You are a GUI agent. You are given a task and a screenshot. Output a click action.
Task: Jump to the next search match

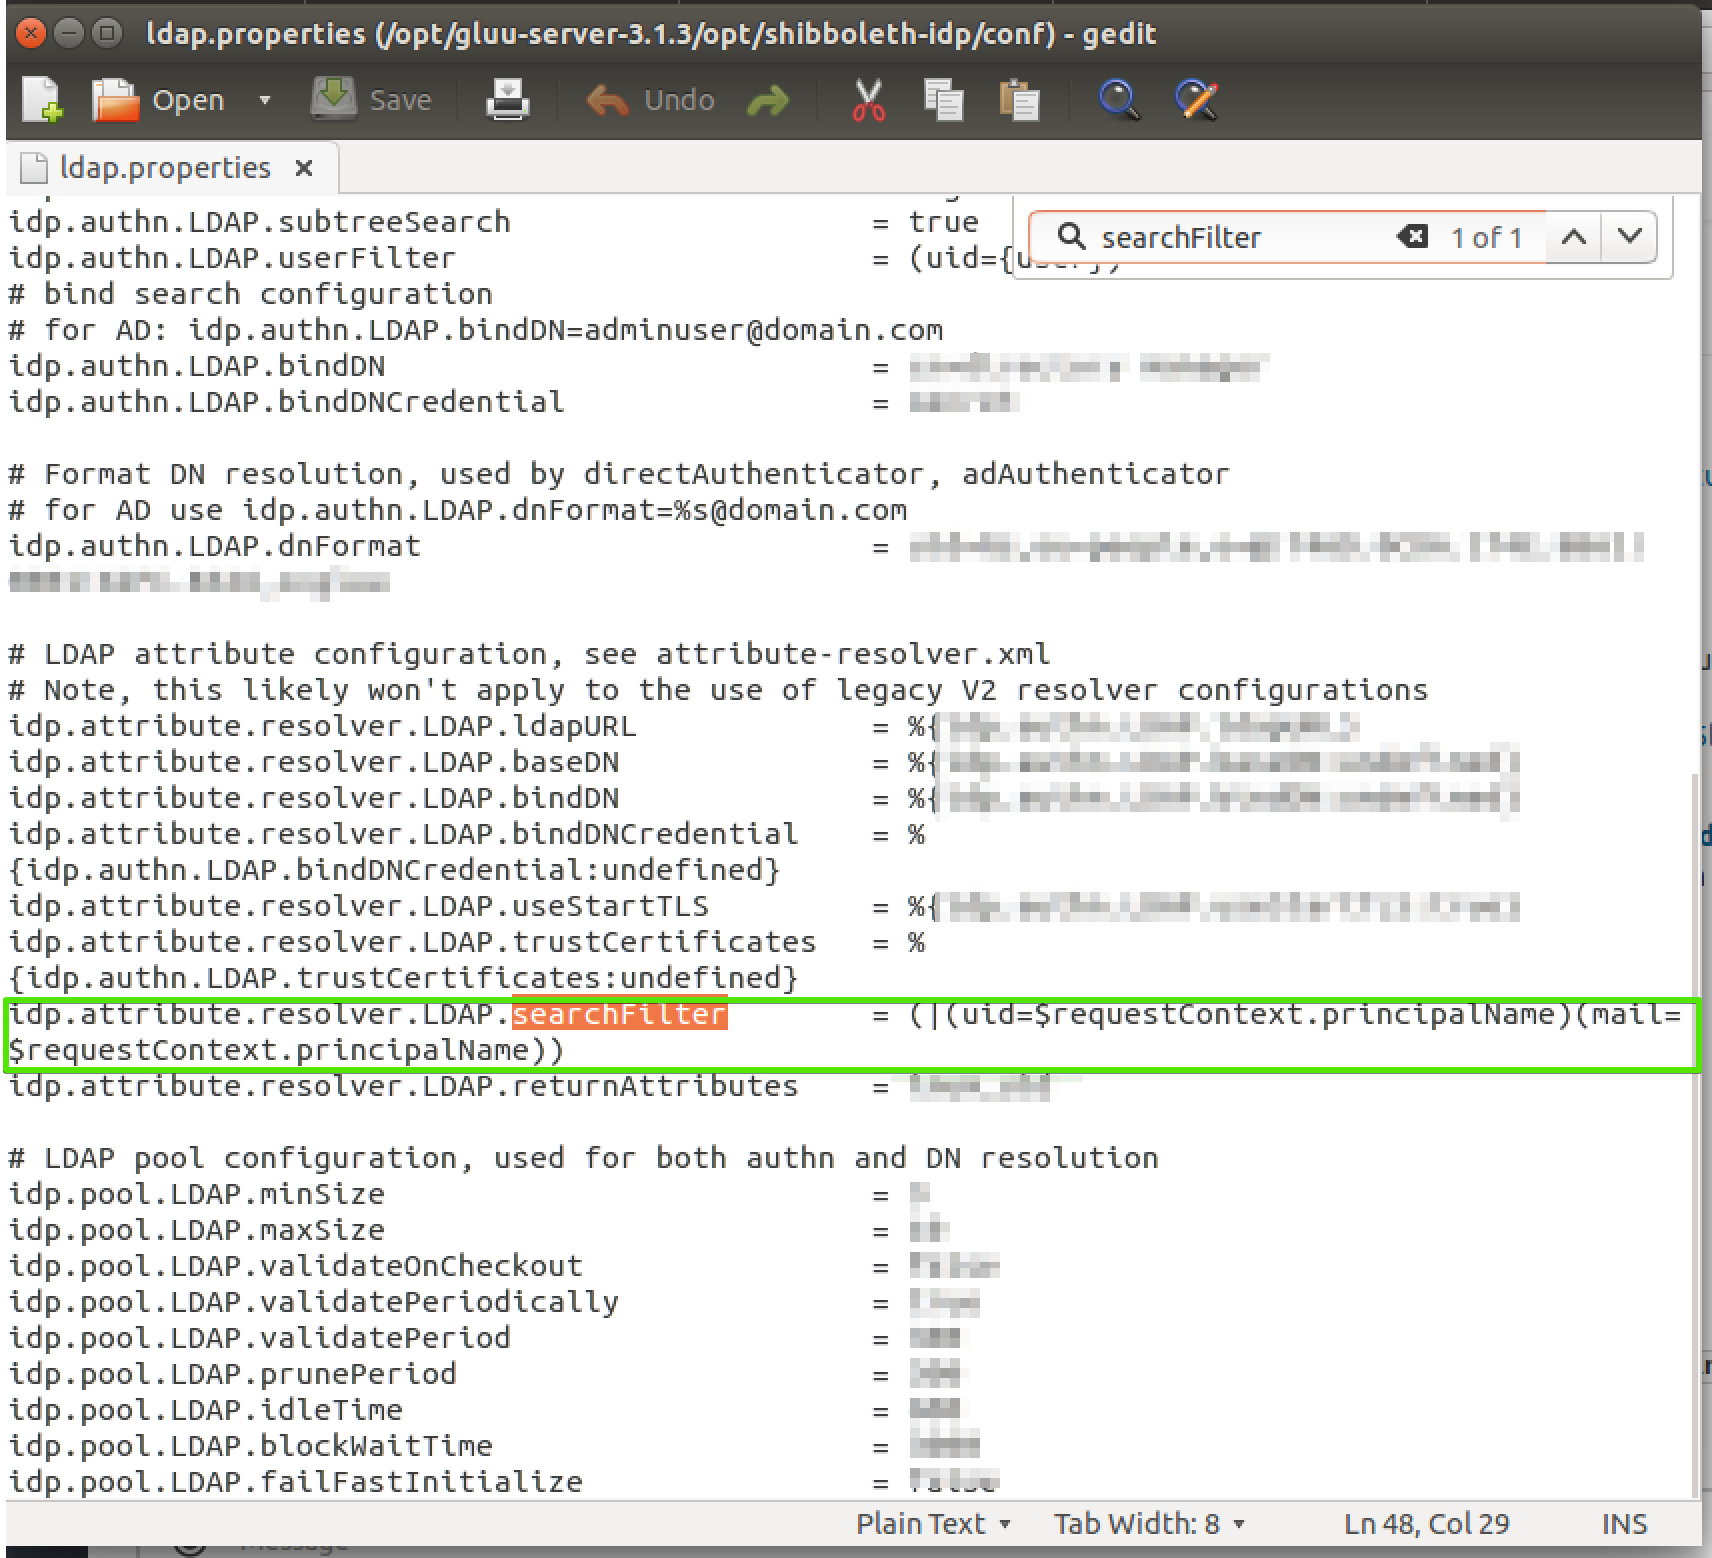coord(1630,237)
